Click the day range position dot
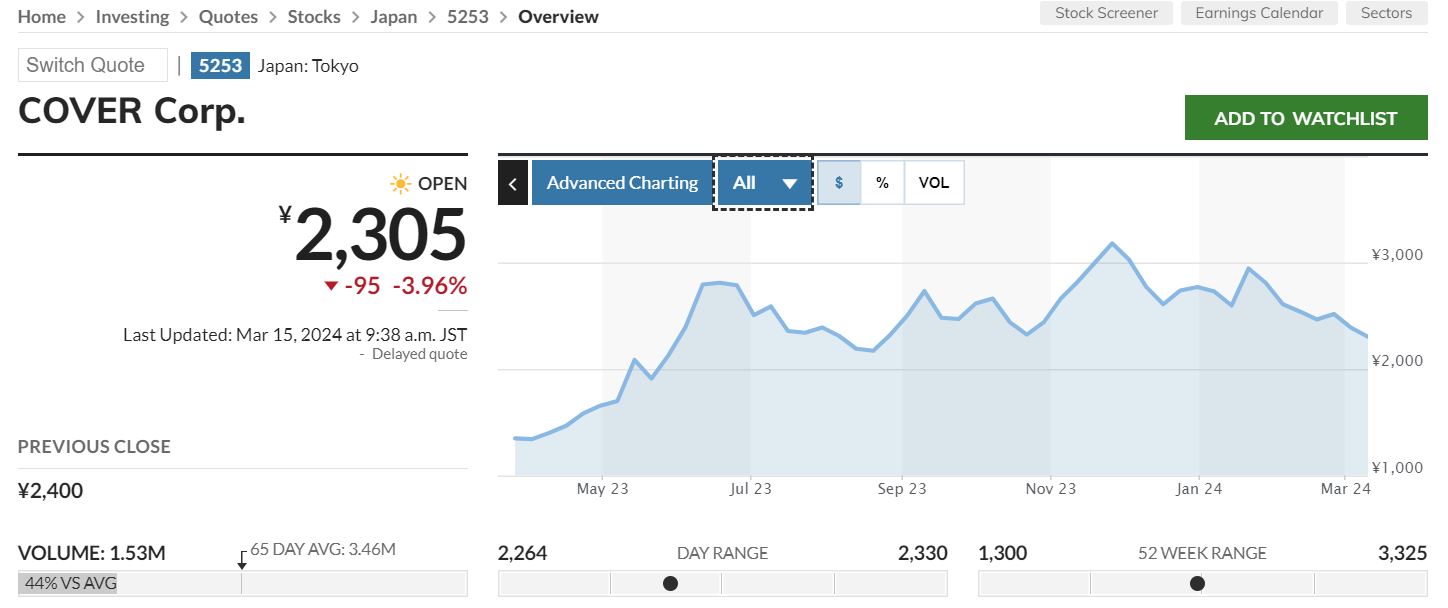 point(670,583)
